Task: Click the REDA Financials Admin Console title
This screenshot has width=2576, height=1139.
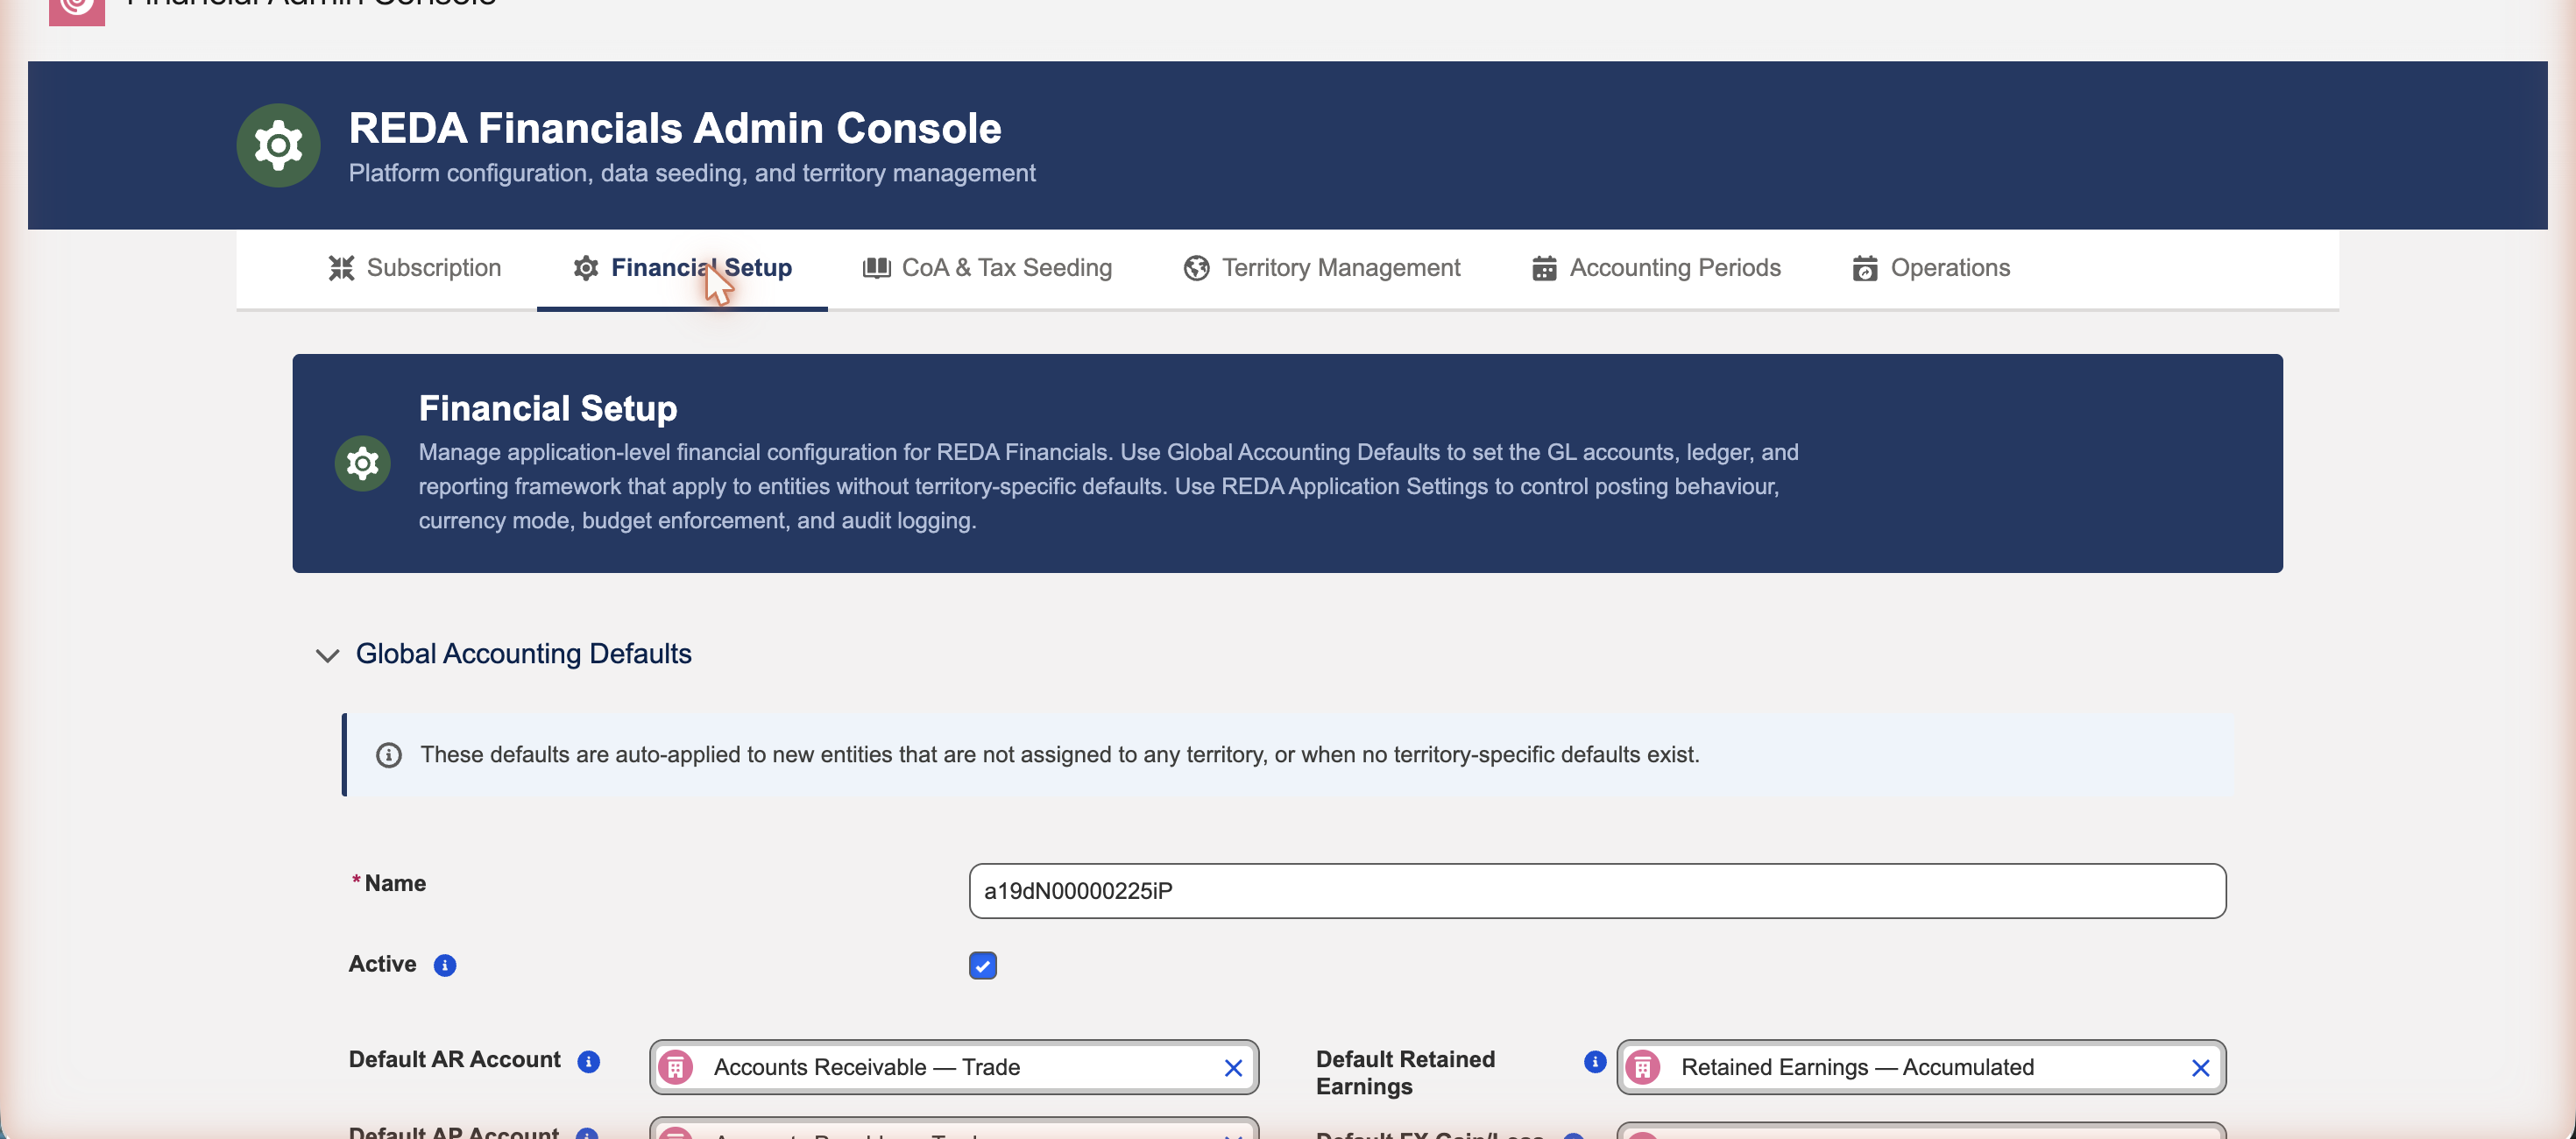Action: tap(675, 128)
